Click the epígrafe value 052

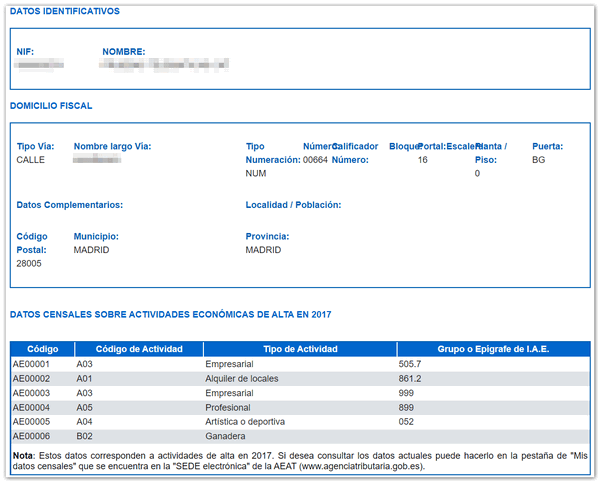[406, 422]
